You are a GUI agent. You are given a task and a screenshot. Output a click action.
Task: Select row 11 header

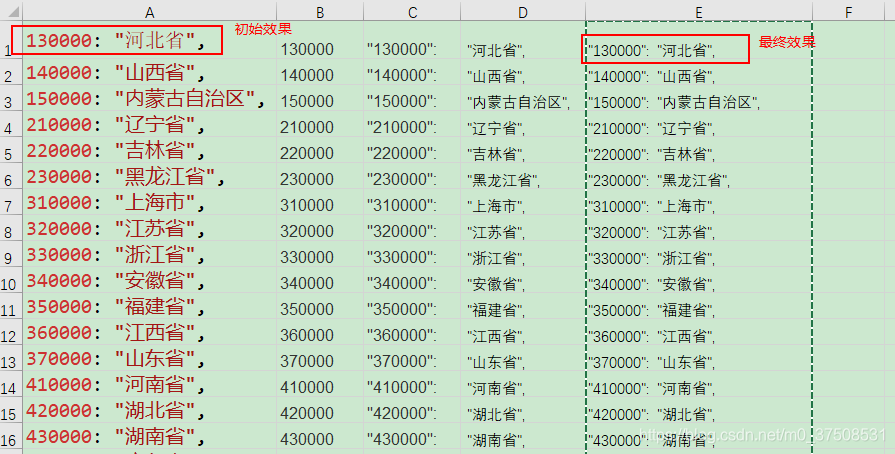(x=11, y=306)
